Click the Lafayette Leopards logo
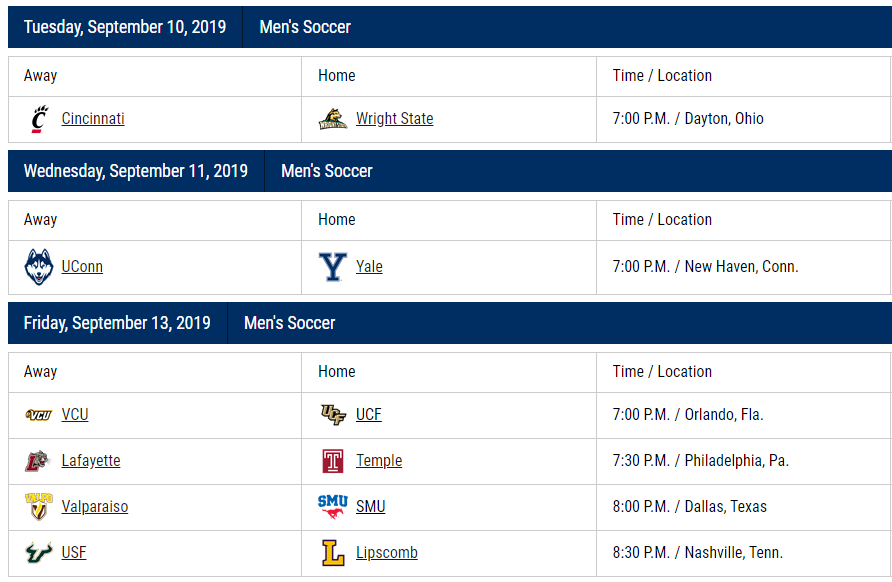892x582 pixels. point(39,461)
